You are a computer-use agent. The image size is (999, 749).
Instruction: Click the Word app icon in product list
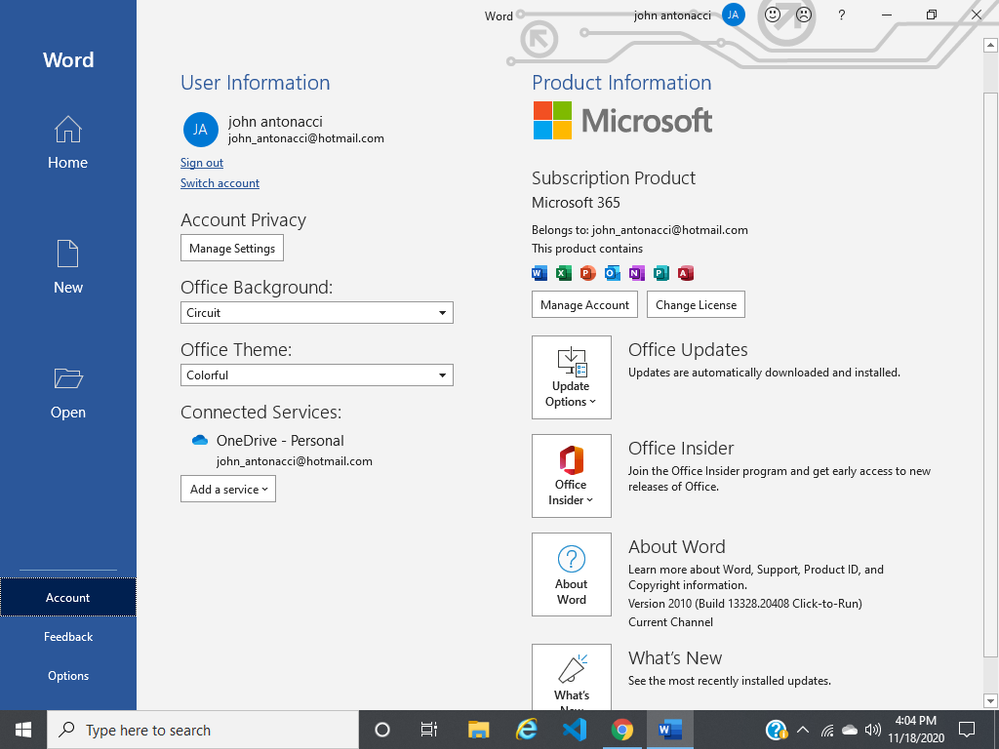[539, 273]
